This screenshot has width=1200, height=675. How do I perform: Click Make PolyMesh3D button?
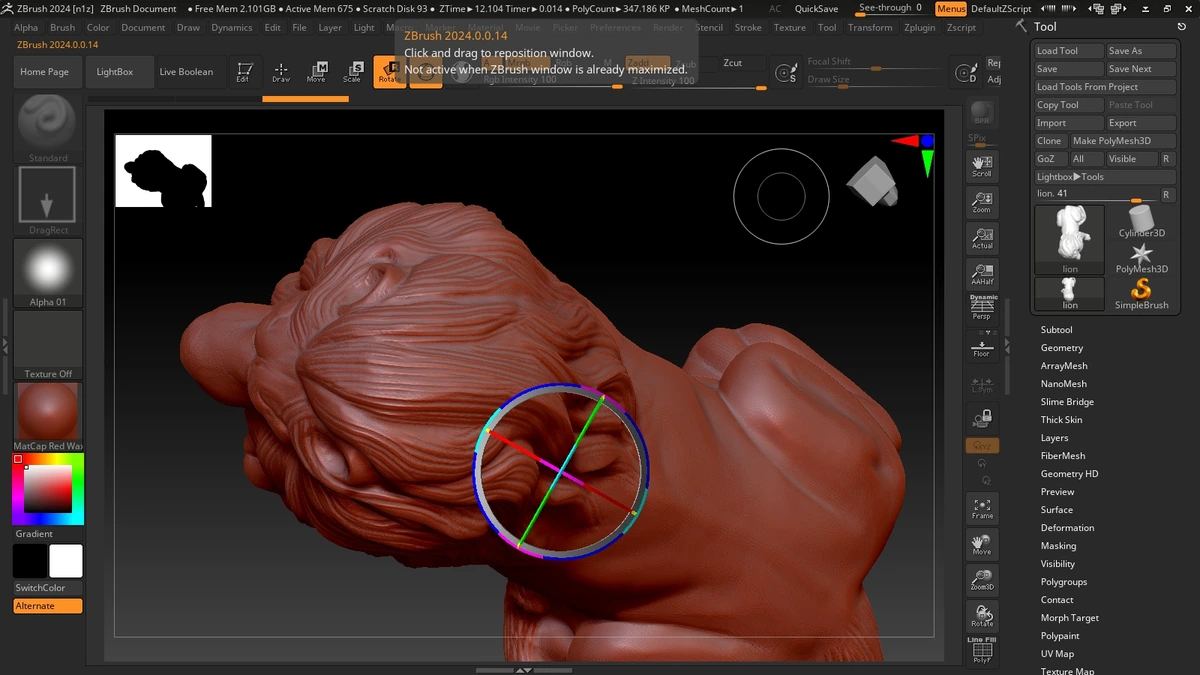click(x=1122, y=141)
